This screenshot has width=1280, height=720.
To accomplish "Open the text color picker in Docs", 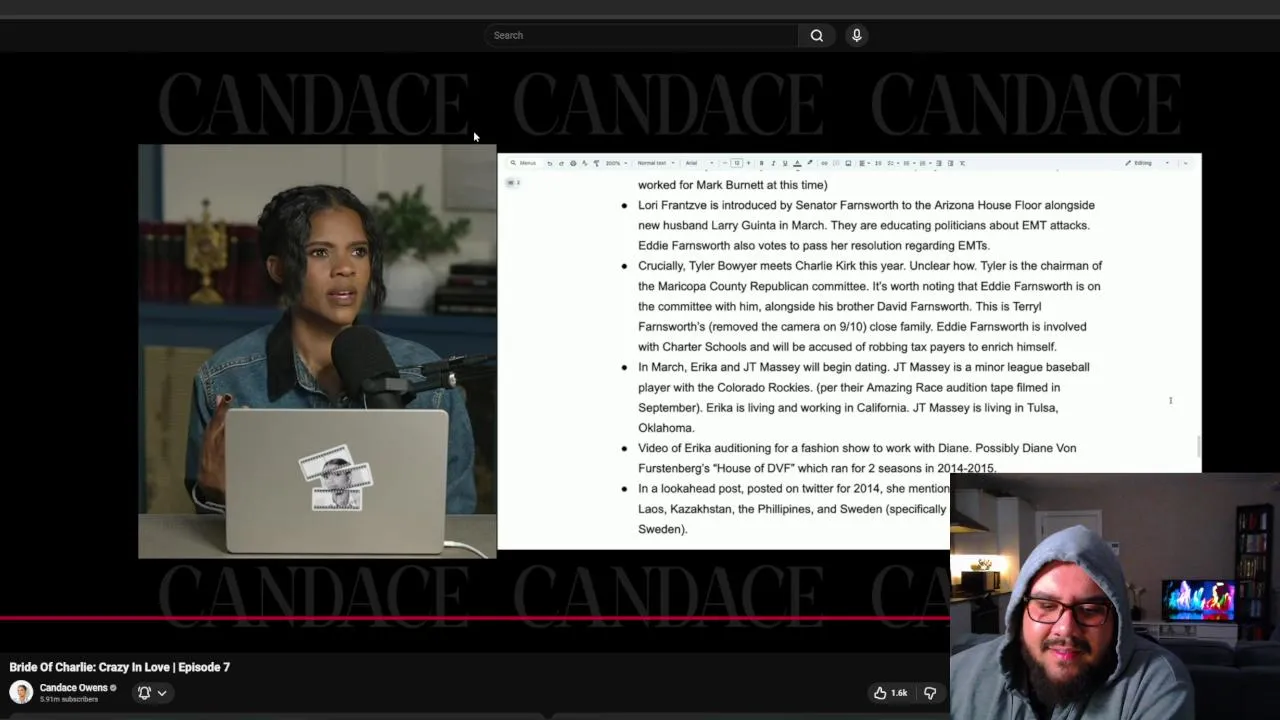I will pyautogui.click(x=797, y=163).
